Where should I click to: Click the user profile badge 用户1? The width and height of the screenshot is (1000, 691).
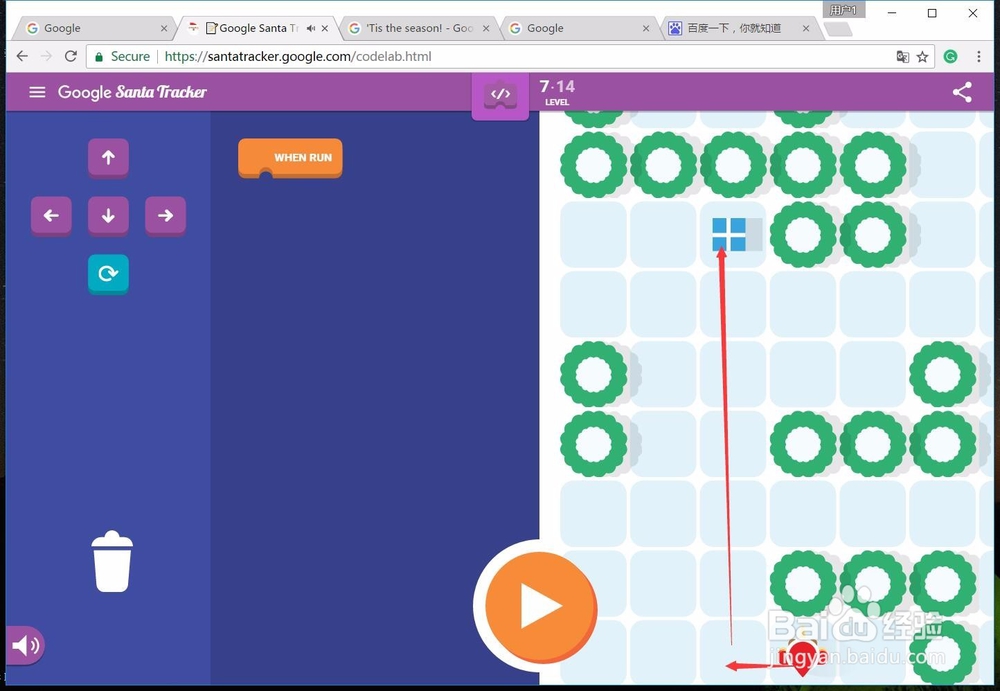[844, 10]
